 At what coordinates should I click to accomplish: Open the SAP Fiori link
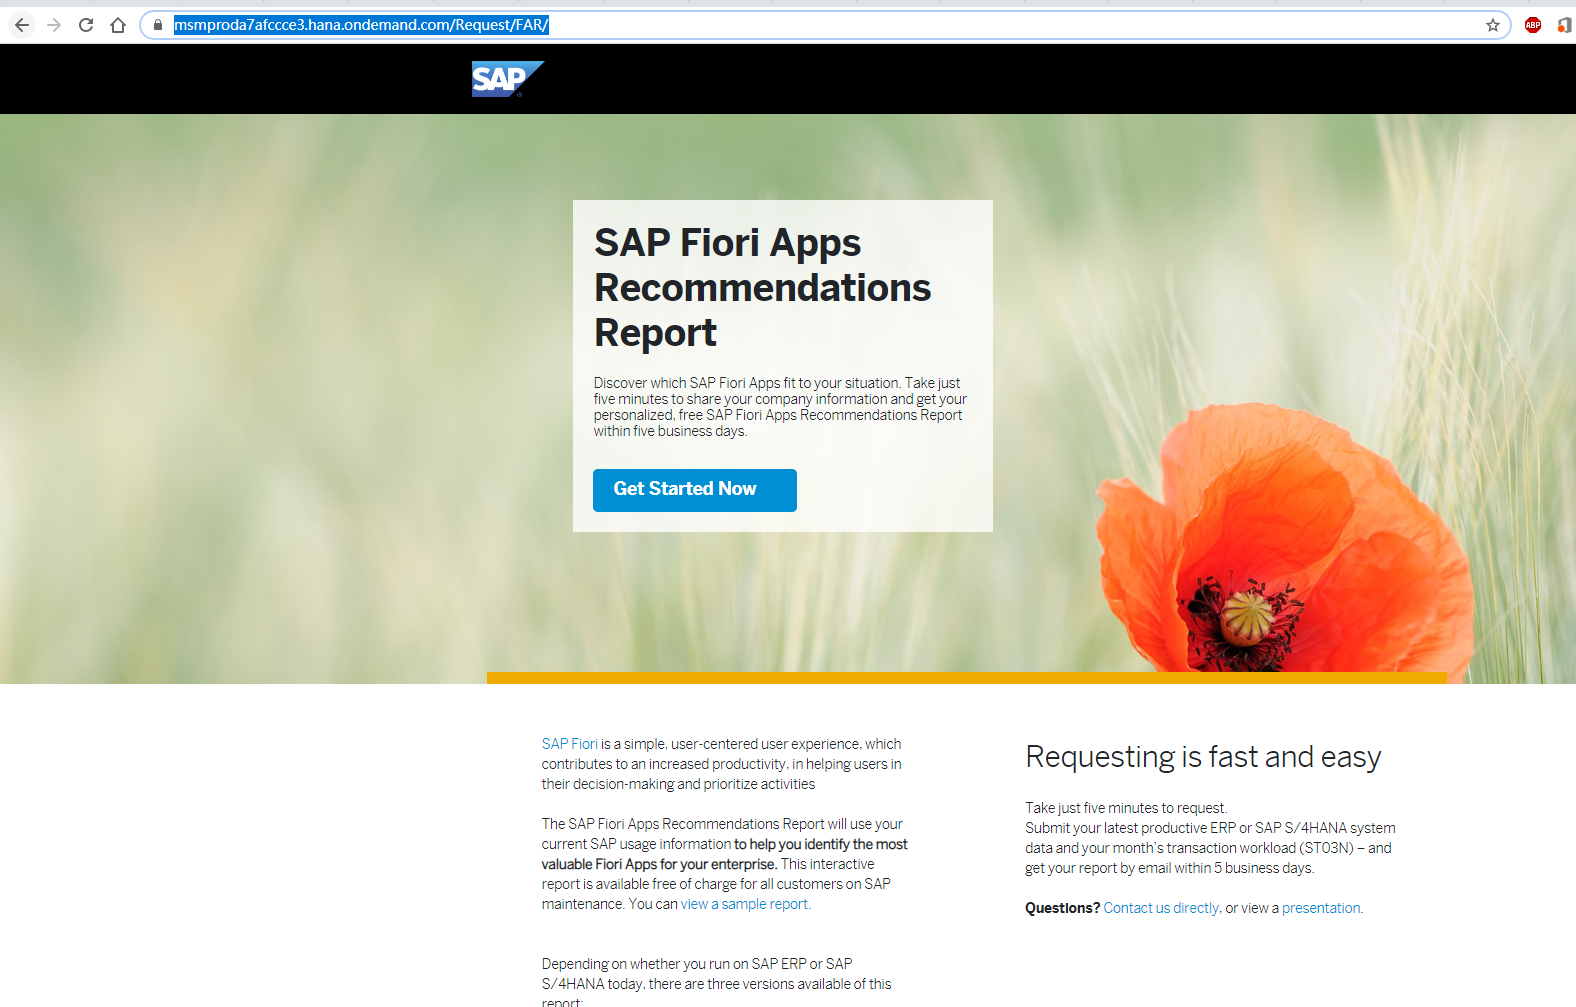[569, 744]
